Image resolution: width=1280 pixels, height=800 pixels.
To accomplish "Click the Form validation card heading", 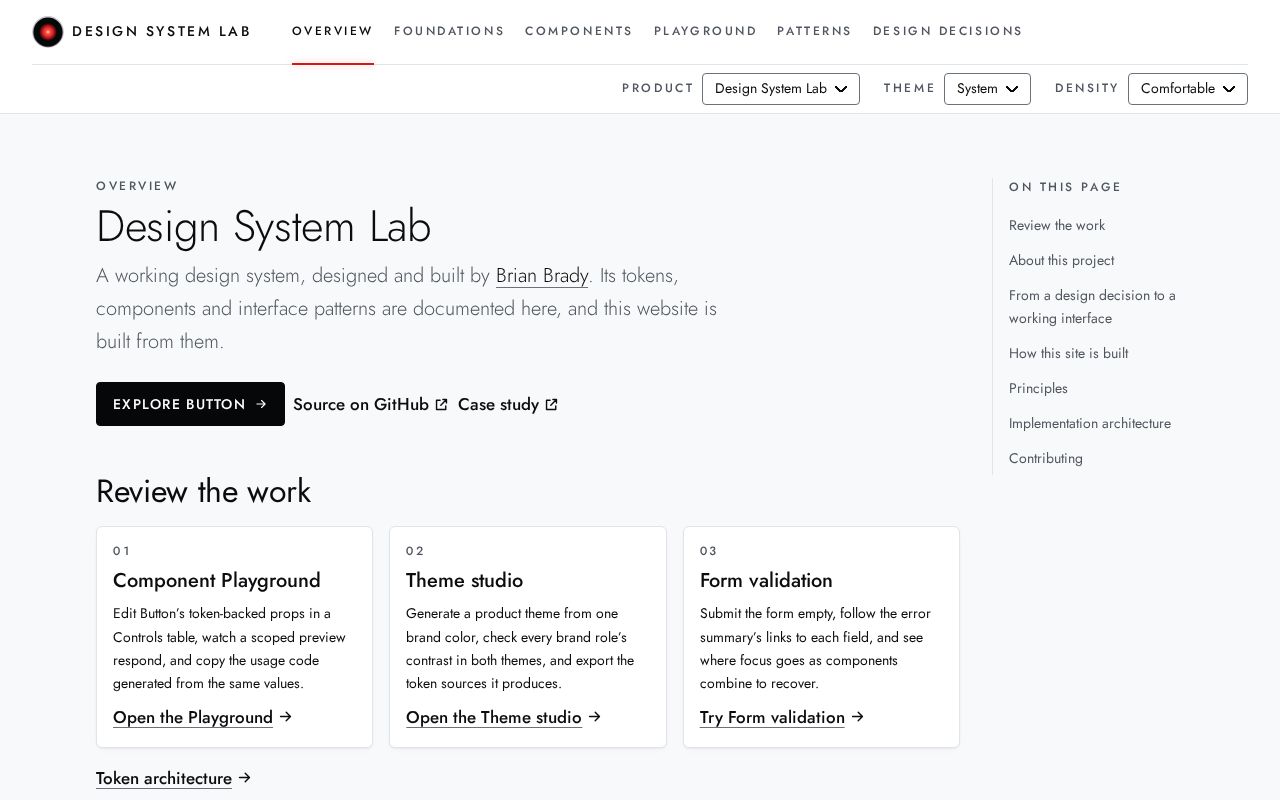I will tap(766, 581).
